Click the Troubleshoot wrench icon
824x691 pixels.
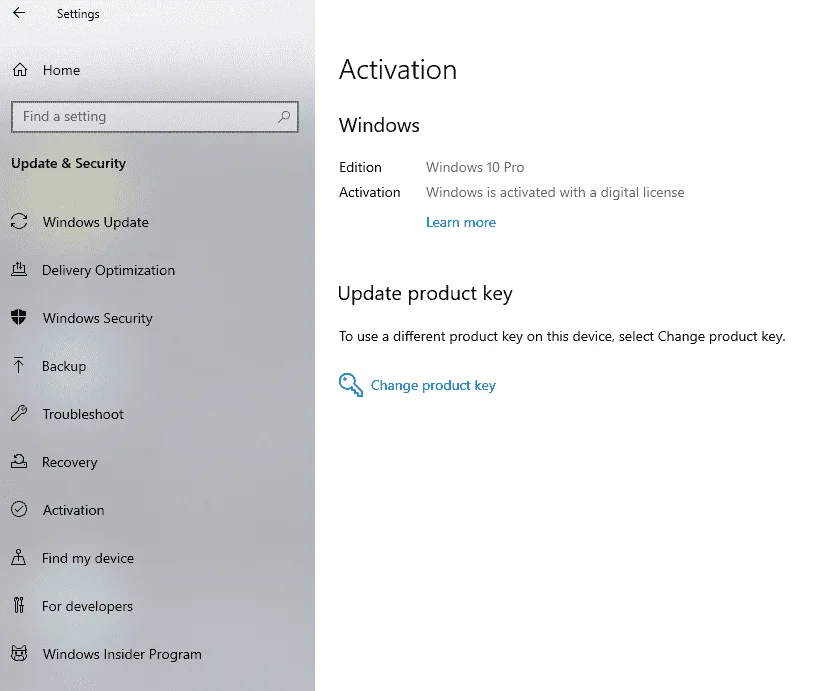pyautogui.click(x=19, y=414)
